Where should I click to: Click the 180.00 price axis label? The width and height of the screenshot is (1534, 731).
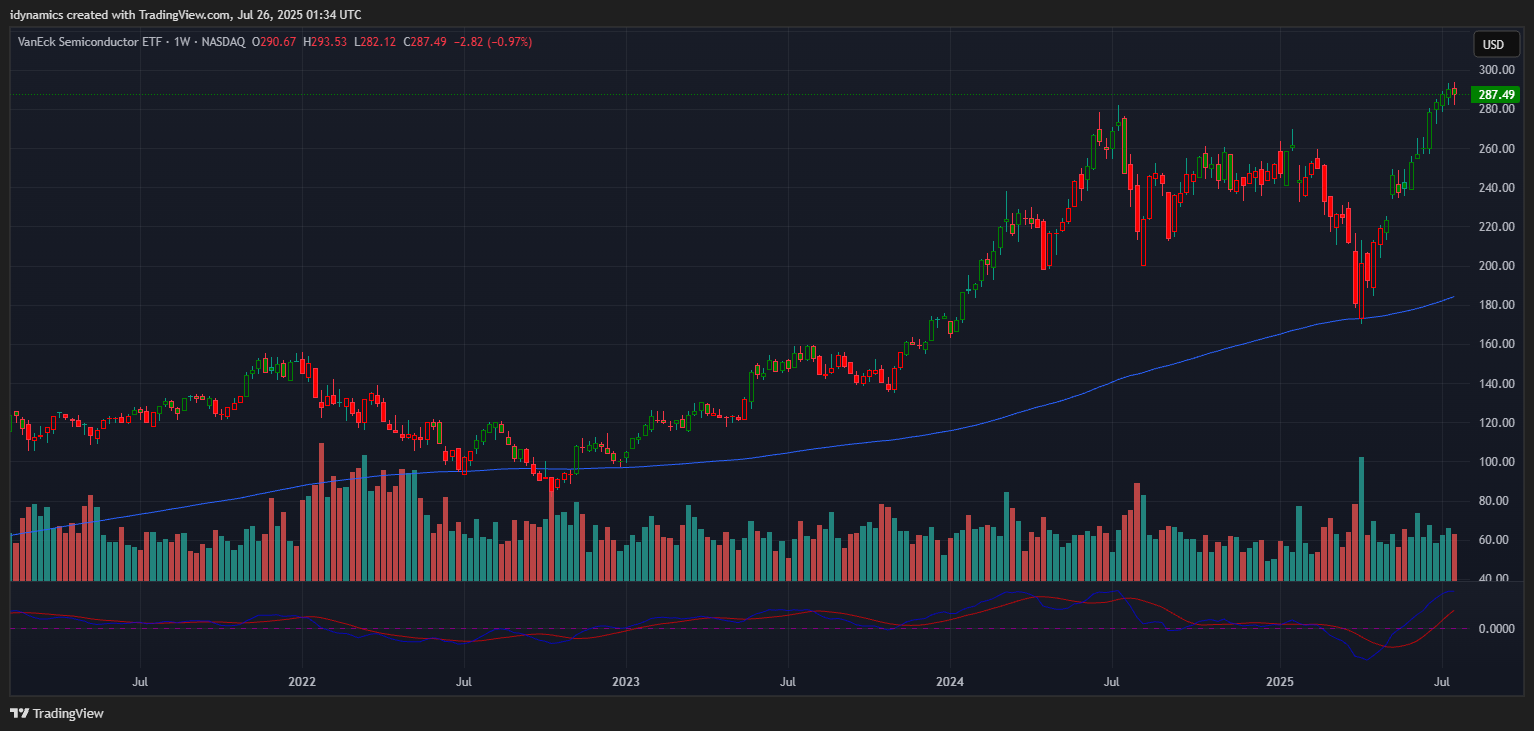coord(1497,305)
